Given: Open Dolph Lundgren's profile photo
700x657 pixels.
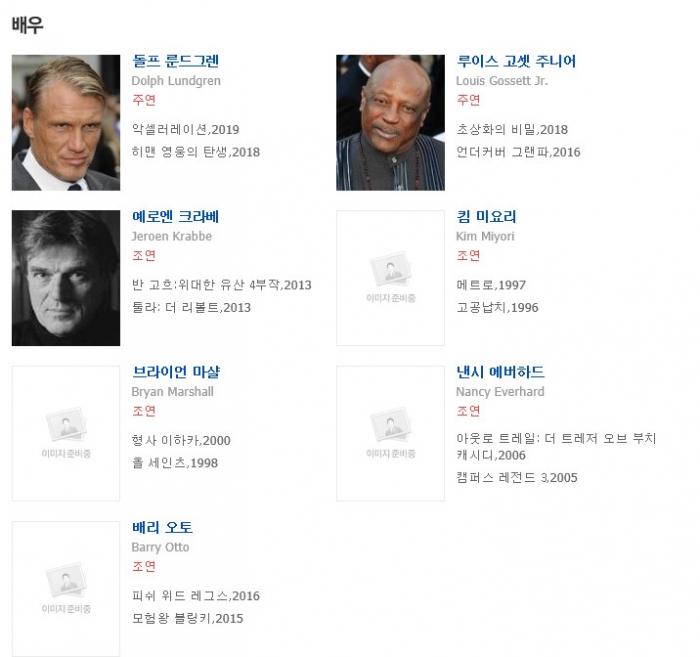Looking at the screenshot, I should (x=66, y=123).
